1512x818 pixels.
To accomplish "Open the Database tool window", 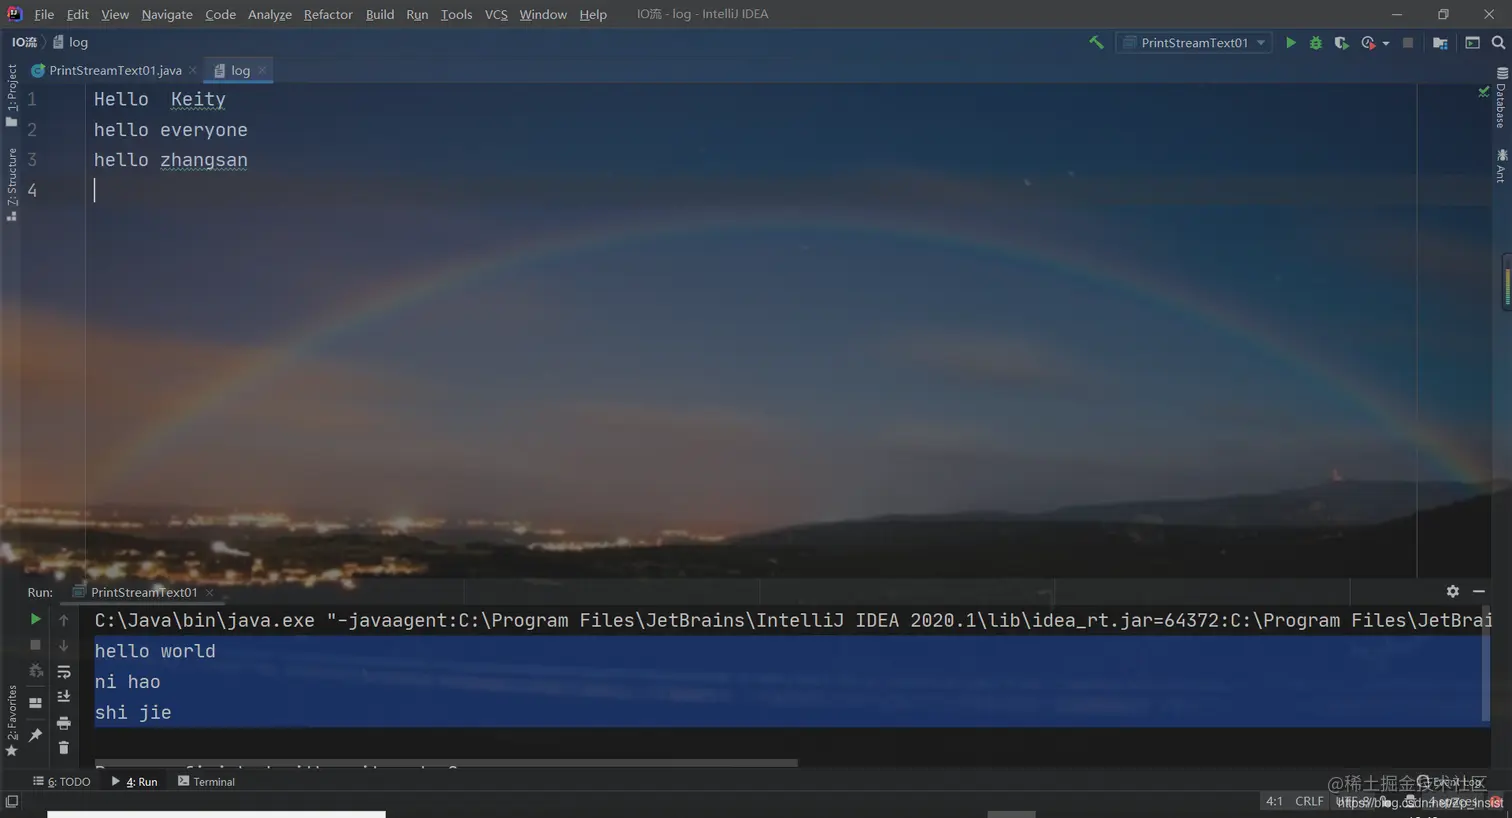I will (x=1501, y=97).
